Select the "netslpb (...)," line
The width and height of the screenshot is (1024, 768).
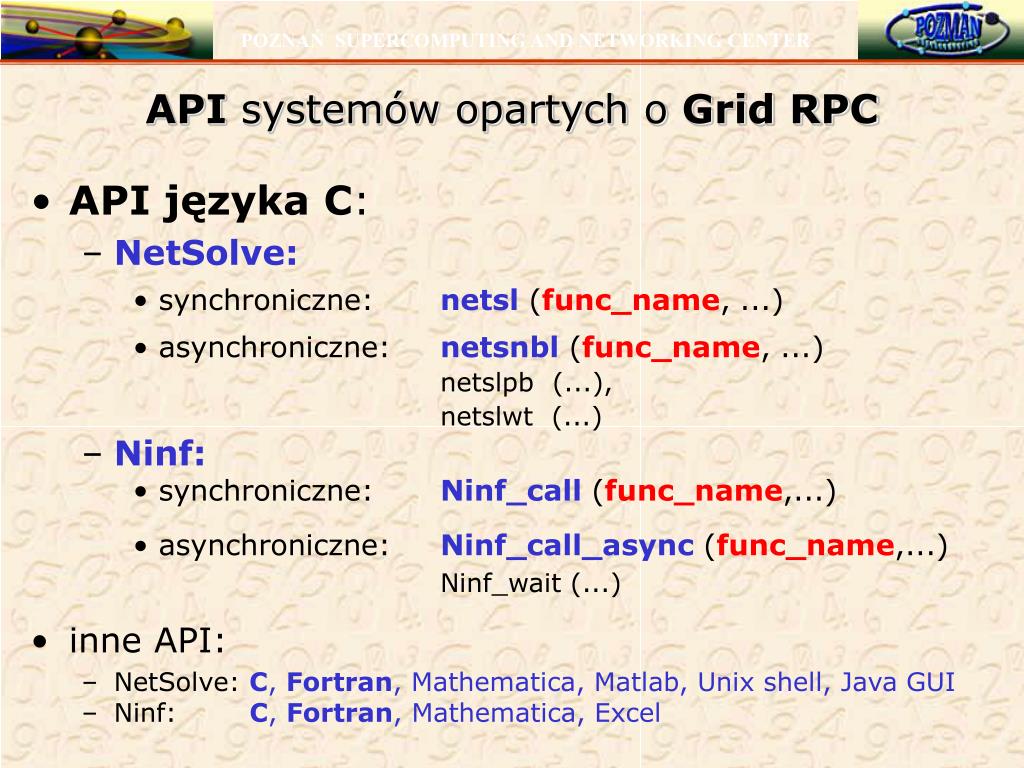click(x=526, y=383)
